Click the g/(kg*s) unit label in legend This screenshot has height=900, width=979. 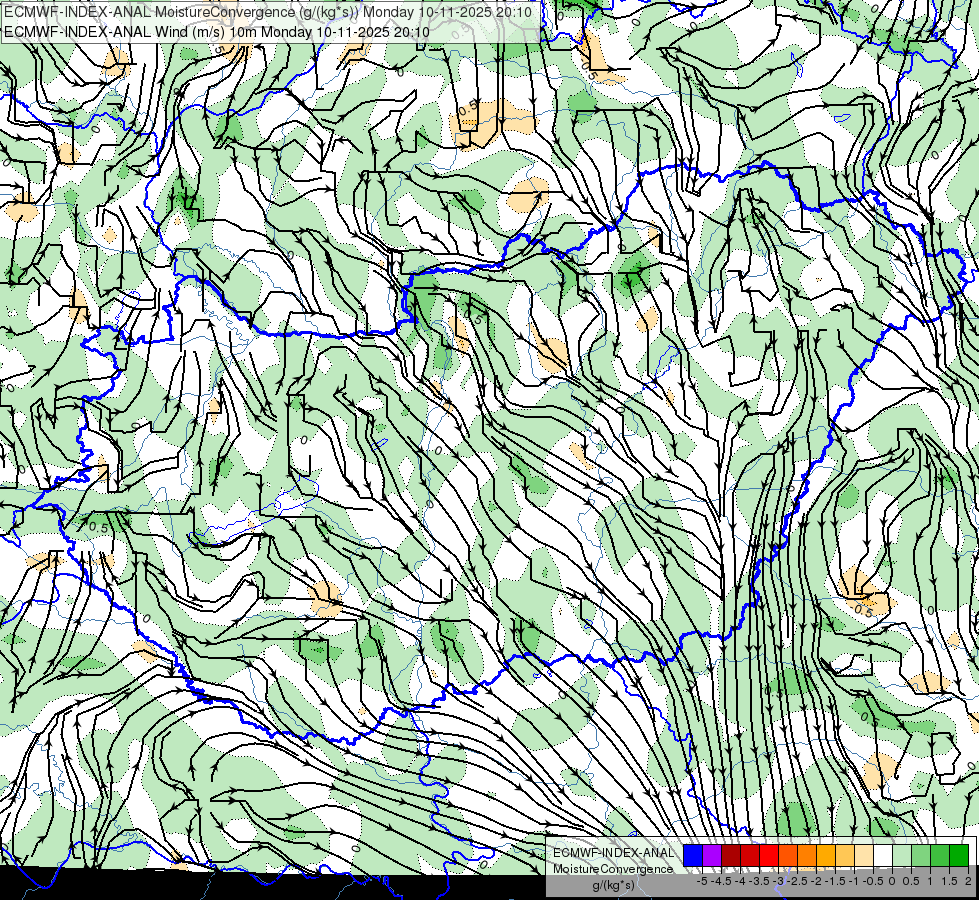(x=613, y=885)
